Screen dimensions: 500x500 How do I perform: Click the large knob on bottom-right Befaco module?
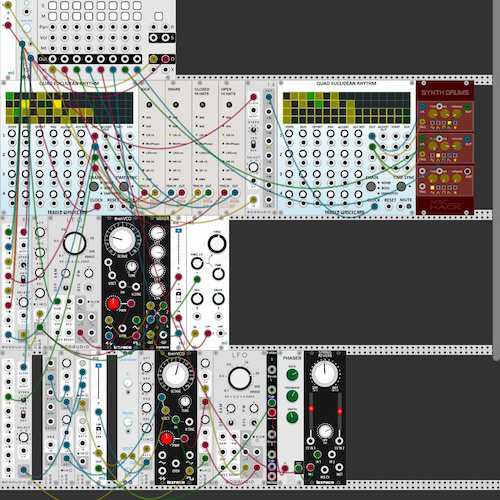(324, 373)
